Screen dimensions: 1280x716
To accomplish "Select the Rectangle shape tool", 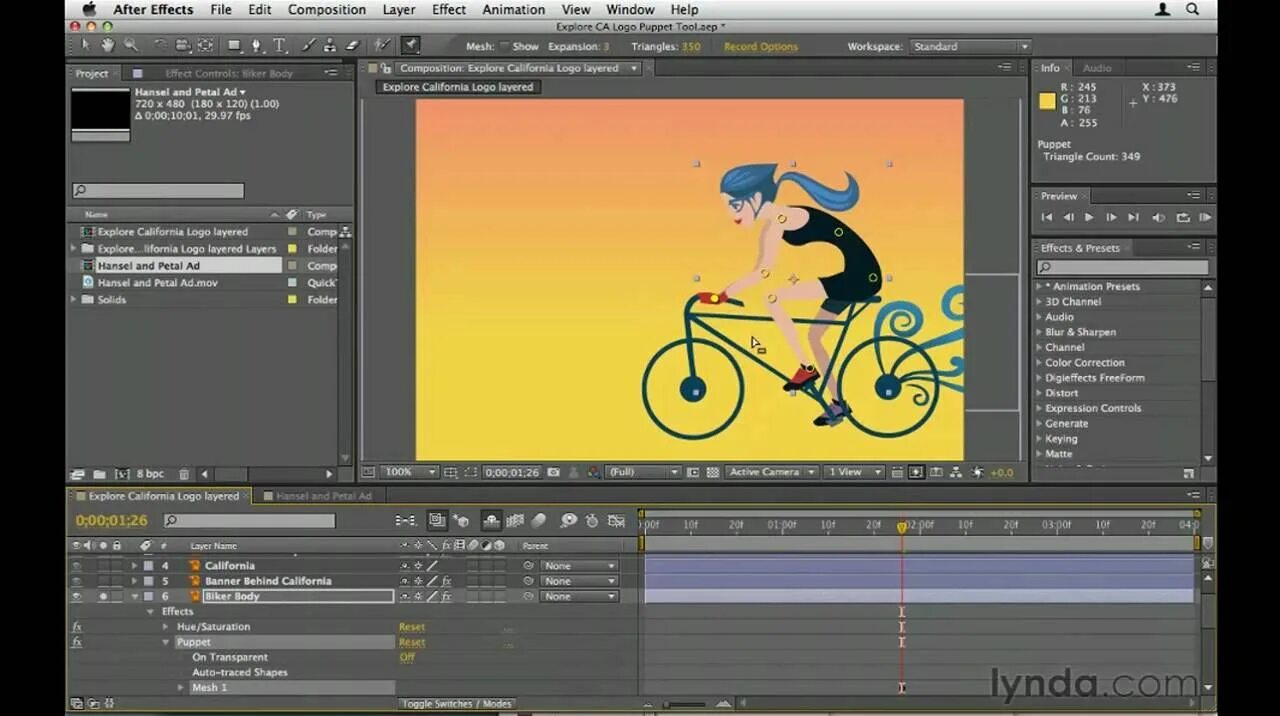I will pyautogui.click(x=234, y=45).
